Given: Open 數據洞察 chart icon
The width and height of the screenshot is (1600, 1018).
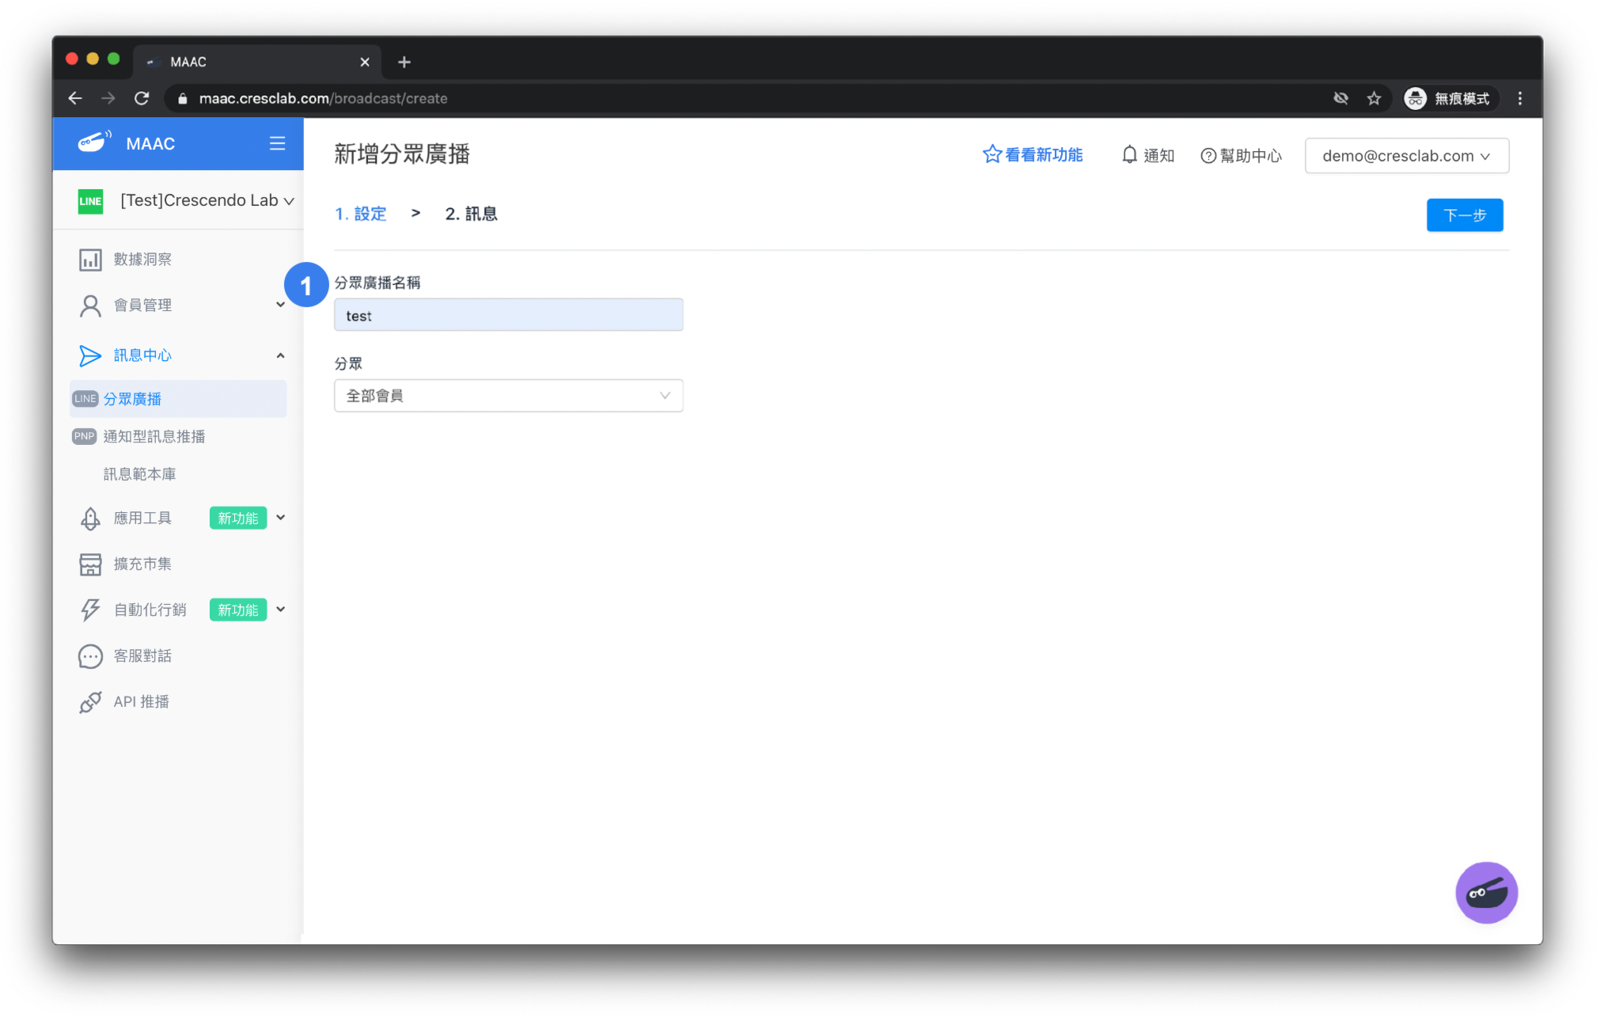Looking at the screenshot, I should coord(90,260).
